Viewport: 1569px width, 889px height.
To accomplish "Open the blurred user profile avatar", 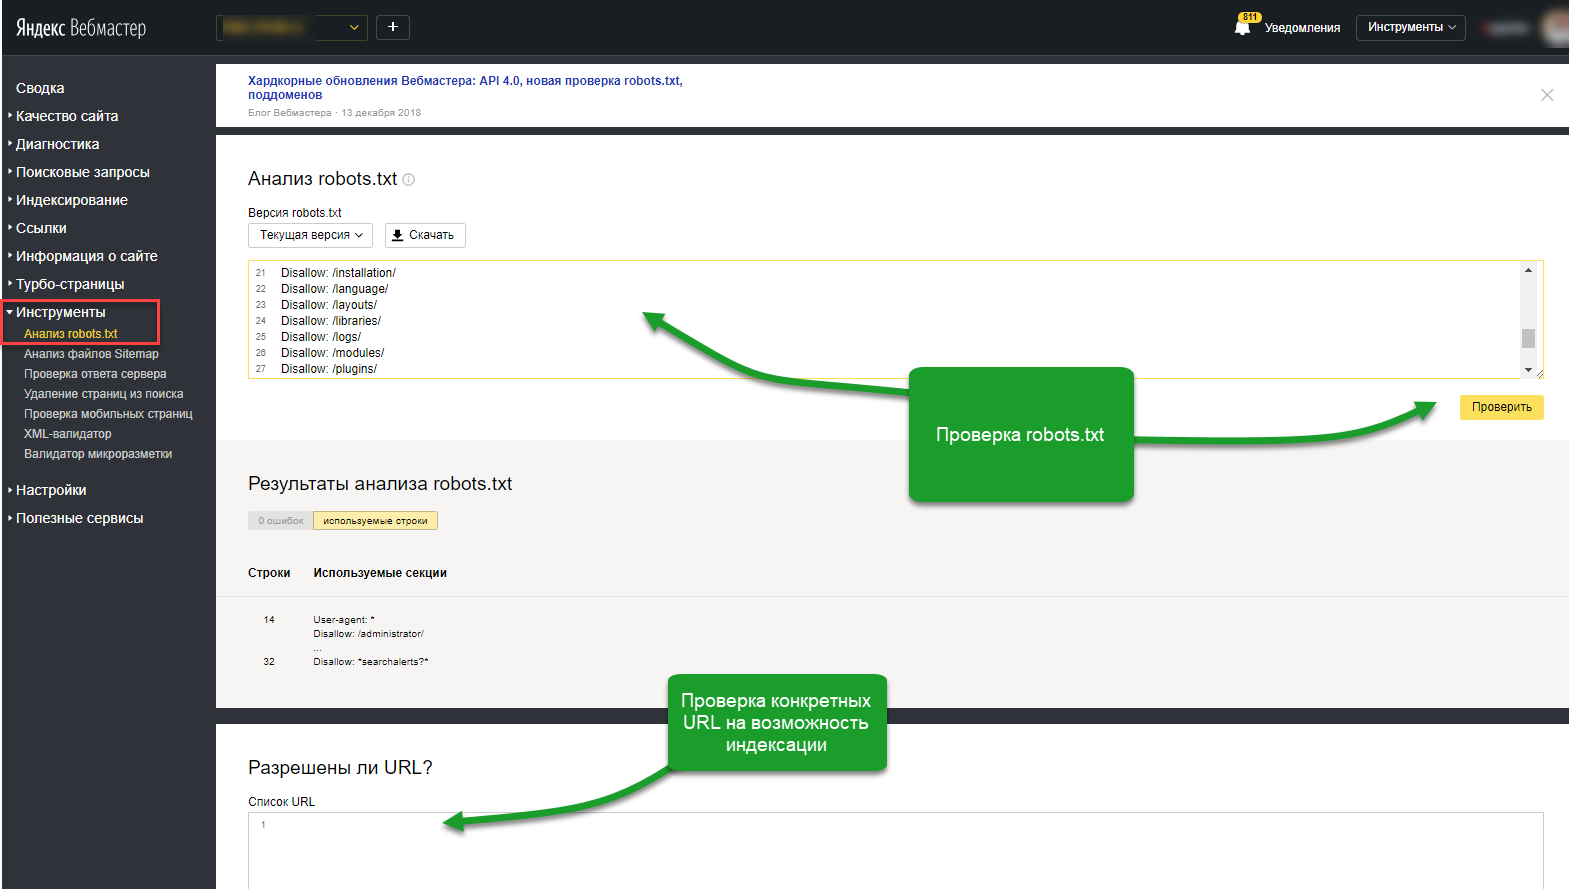I will pyautogui.click(x=1557, y=28).
